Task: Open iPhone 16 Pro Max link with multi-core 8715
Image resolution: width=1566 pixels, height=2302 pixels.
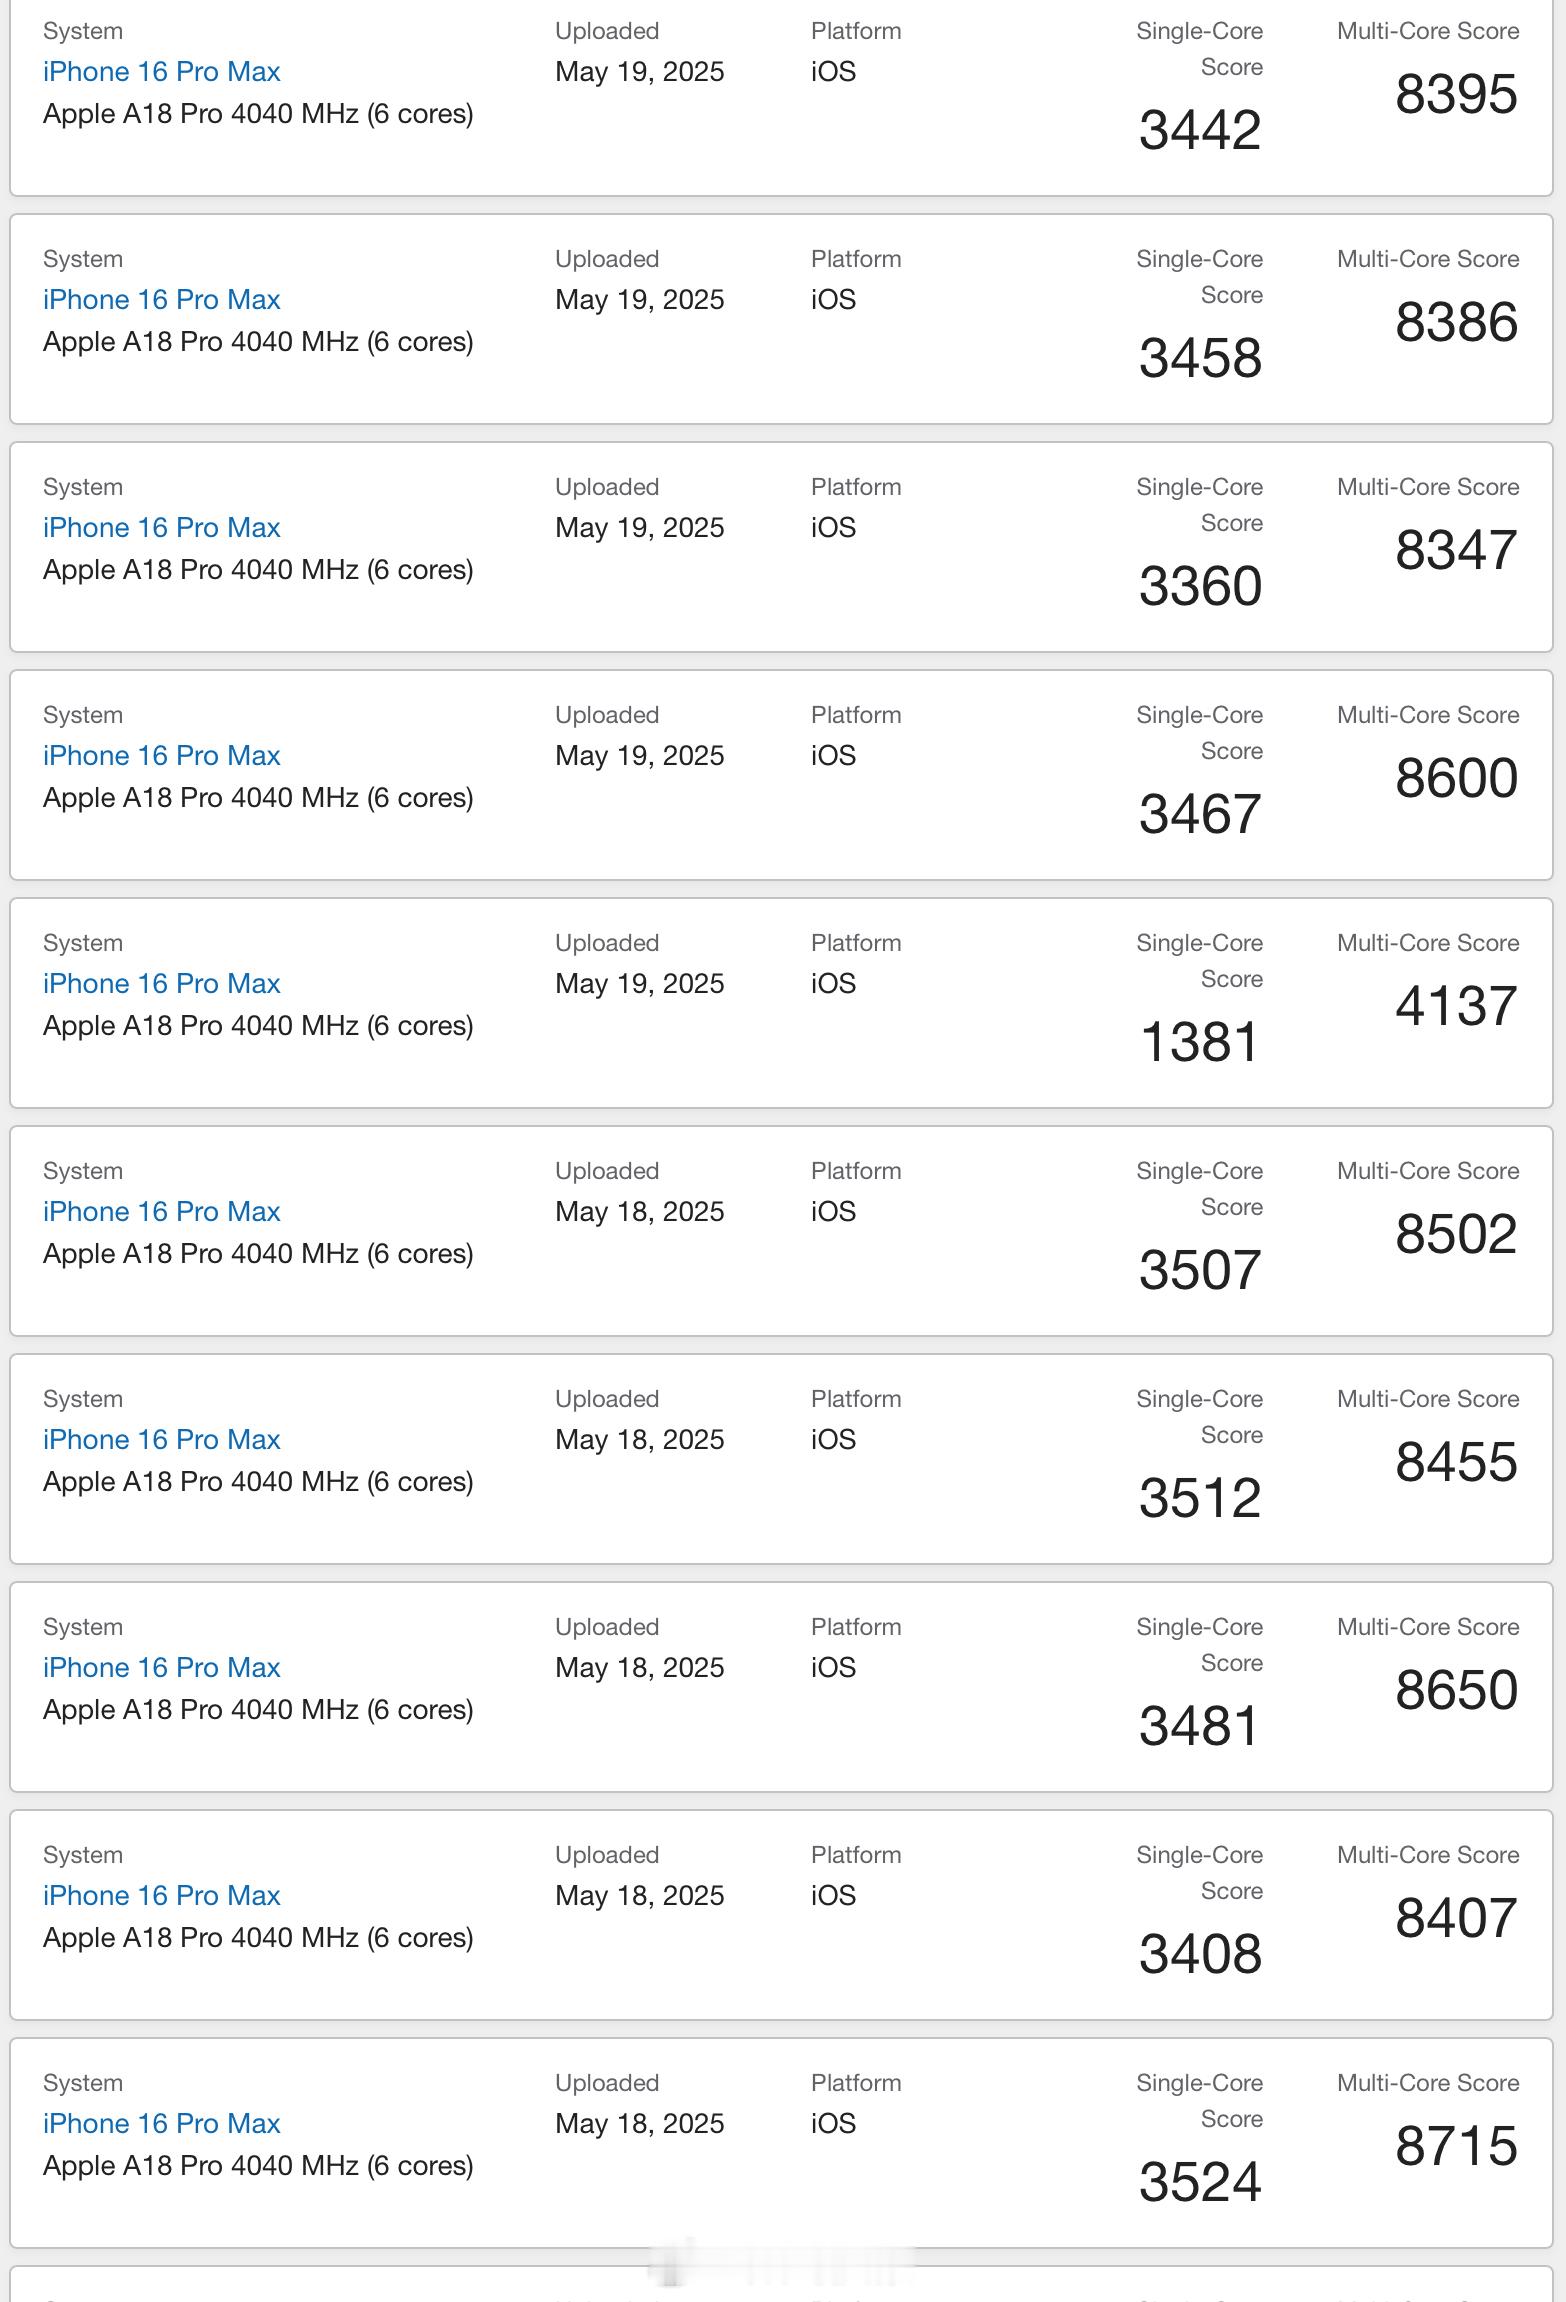Action: 161,2124
